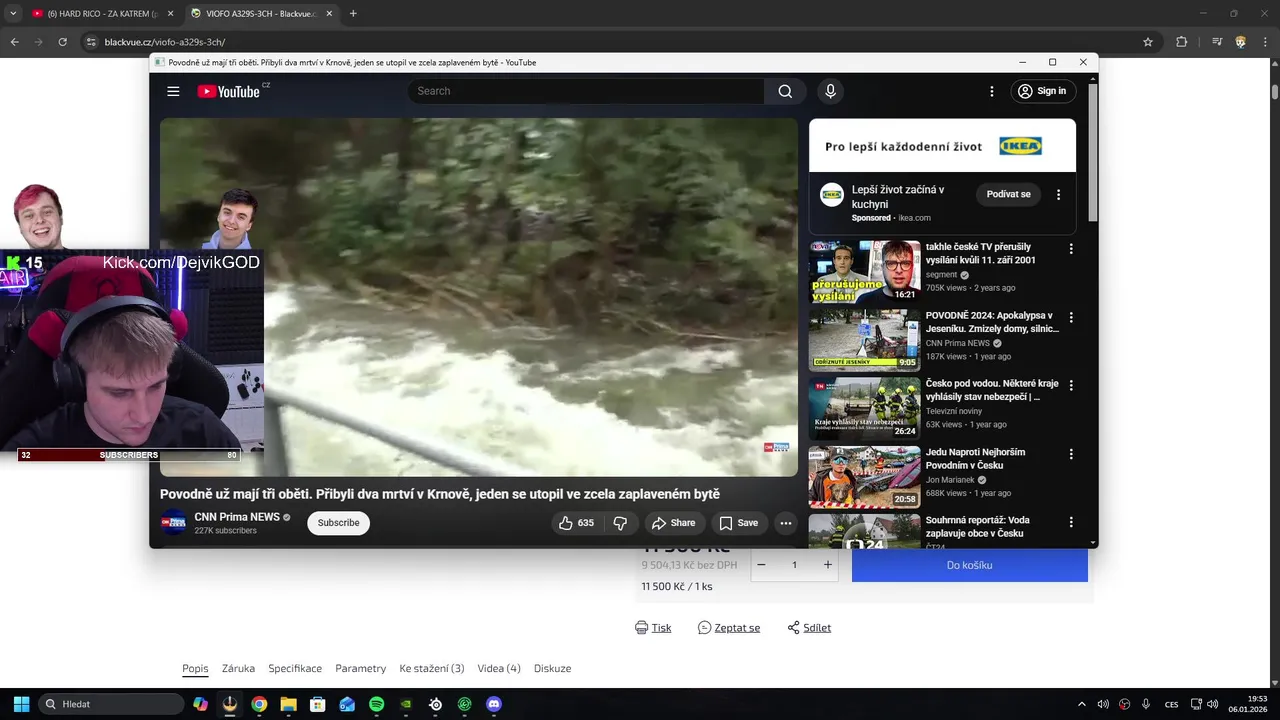The width and height of the screenshot is (1280, 720).
Task: Open 'Česko pod vodou. Některé kraje' video title
Action: 992,390
